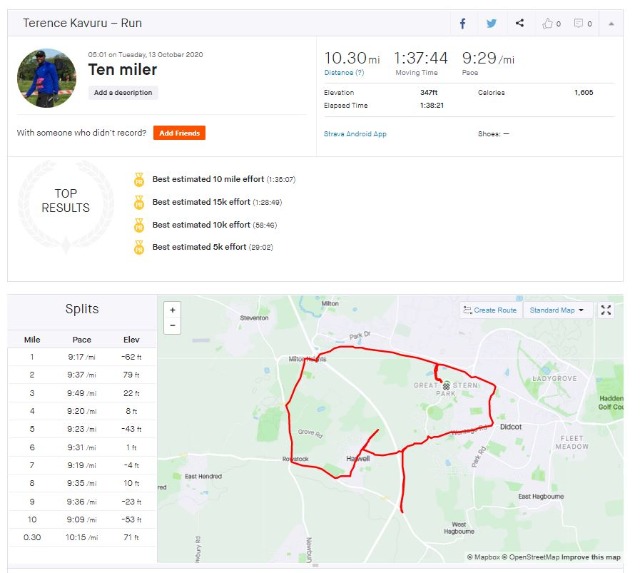
Task: Open the share options icon
Action: tap(520, 23)
